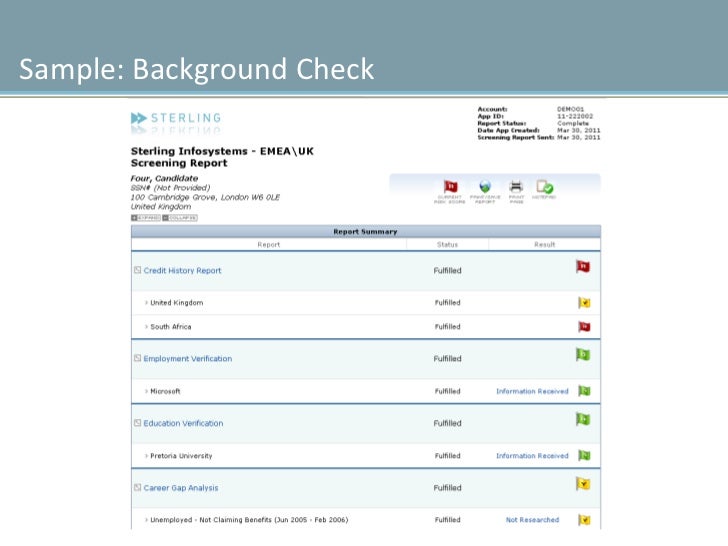Click the globe Print/Save Report icon
728x546 pixels.
tap(485, 187)
